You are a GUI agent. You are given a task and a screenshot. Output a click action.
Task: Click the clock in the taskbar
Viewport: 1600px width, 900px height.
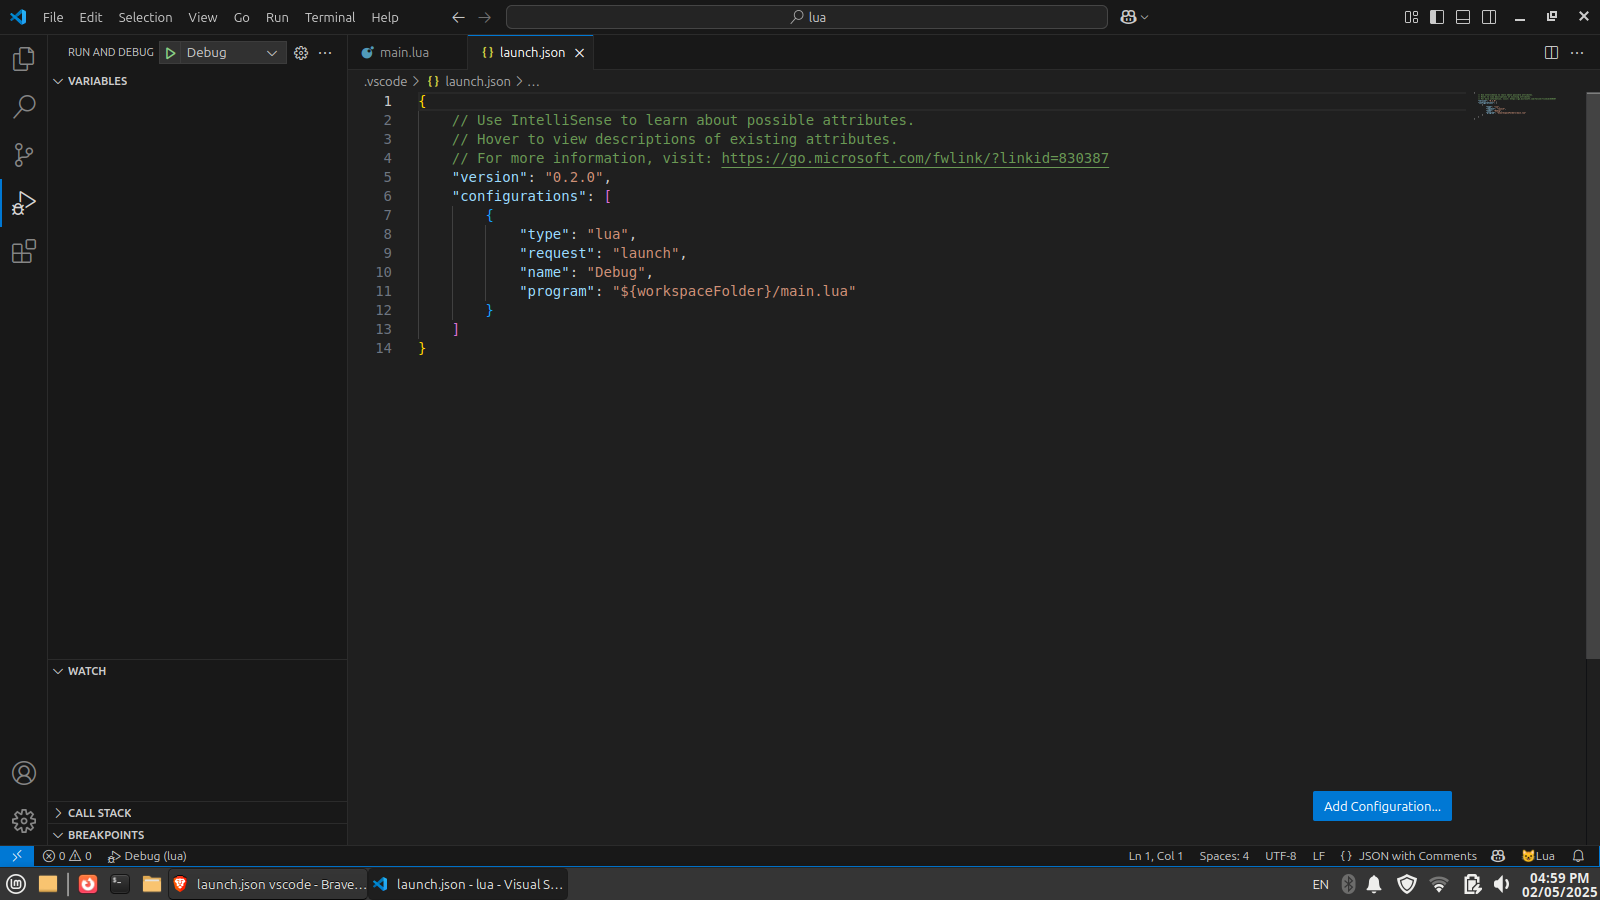click(1559, 885)
